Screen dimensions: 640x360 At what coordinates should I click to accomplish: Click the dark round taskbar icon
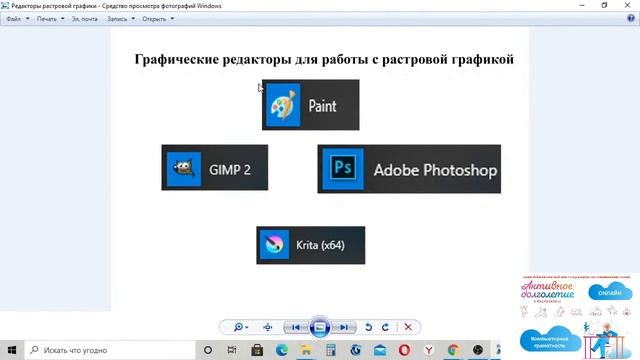[x=478, y=350]
